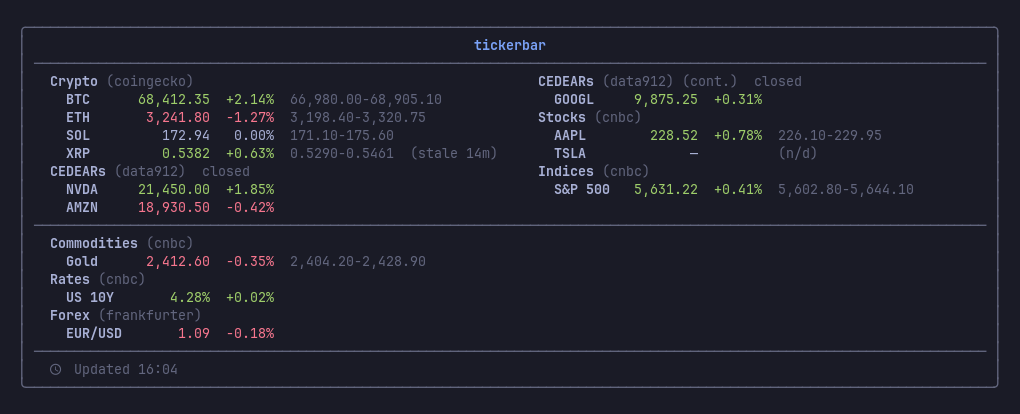Click the (cont.) label
Screen dimensions: 1020x414
(710, 81)
